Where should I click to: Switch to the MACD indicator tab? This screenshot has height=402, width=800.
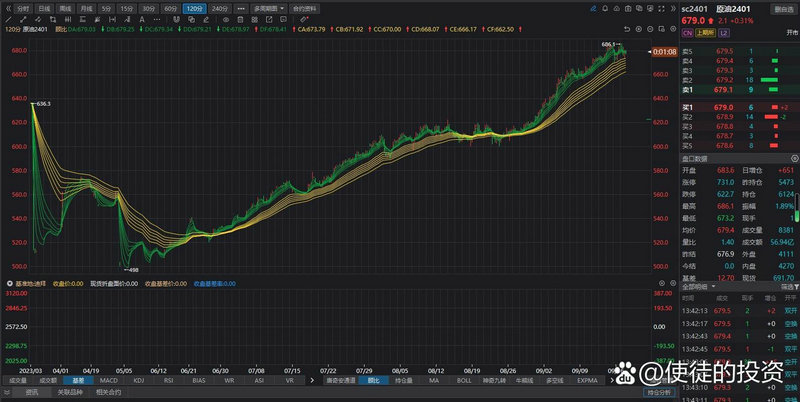coord(108,380)
